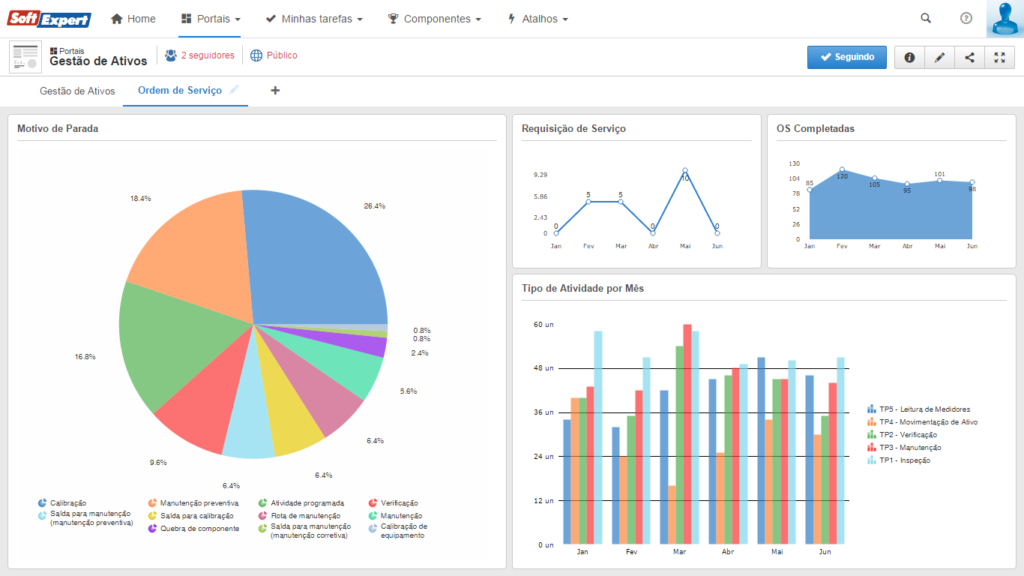The image size is (1024, 576).
Task: Toggle TP3 - Manutenção legend series
Action: coord(909,447)
